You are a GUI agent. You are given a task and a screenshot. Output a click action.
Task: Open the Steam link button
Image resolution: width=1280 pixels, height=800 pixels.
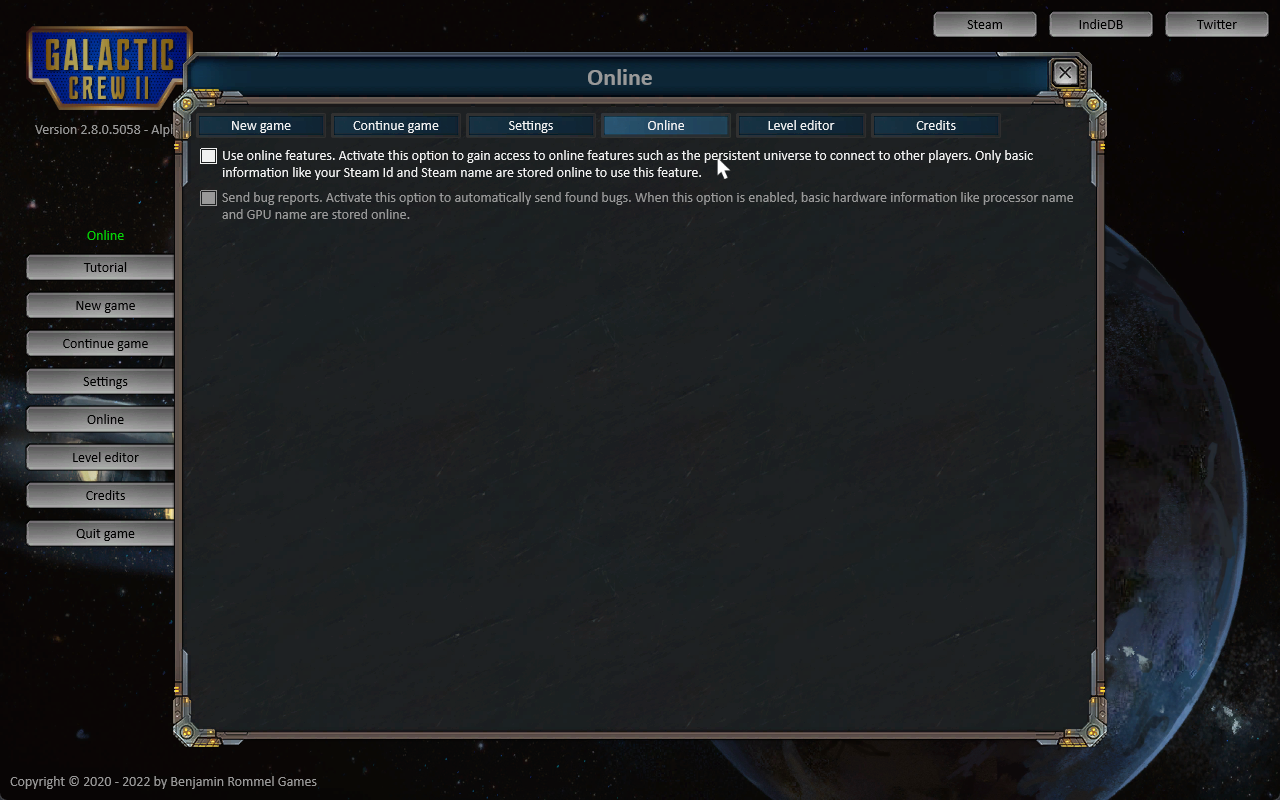click(x=985, y=24)
